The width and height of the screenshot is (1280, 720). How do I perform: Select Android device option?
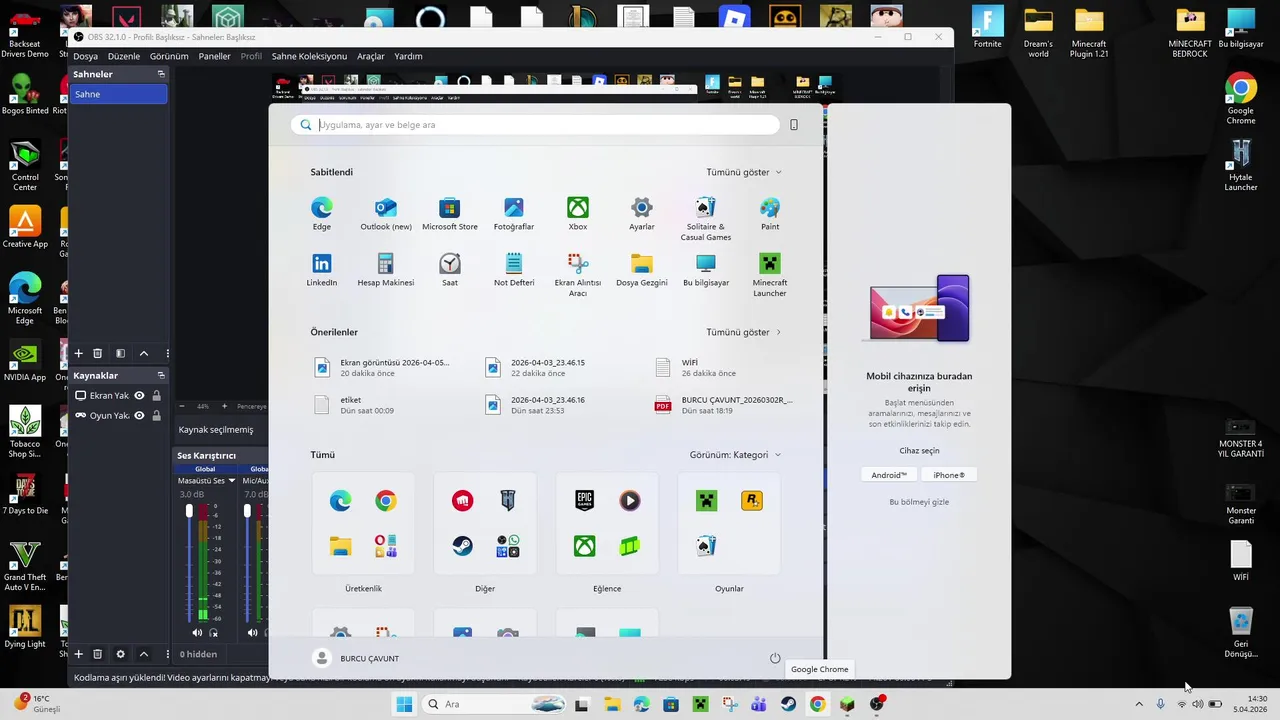[x=889, y=475]
